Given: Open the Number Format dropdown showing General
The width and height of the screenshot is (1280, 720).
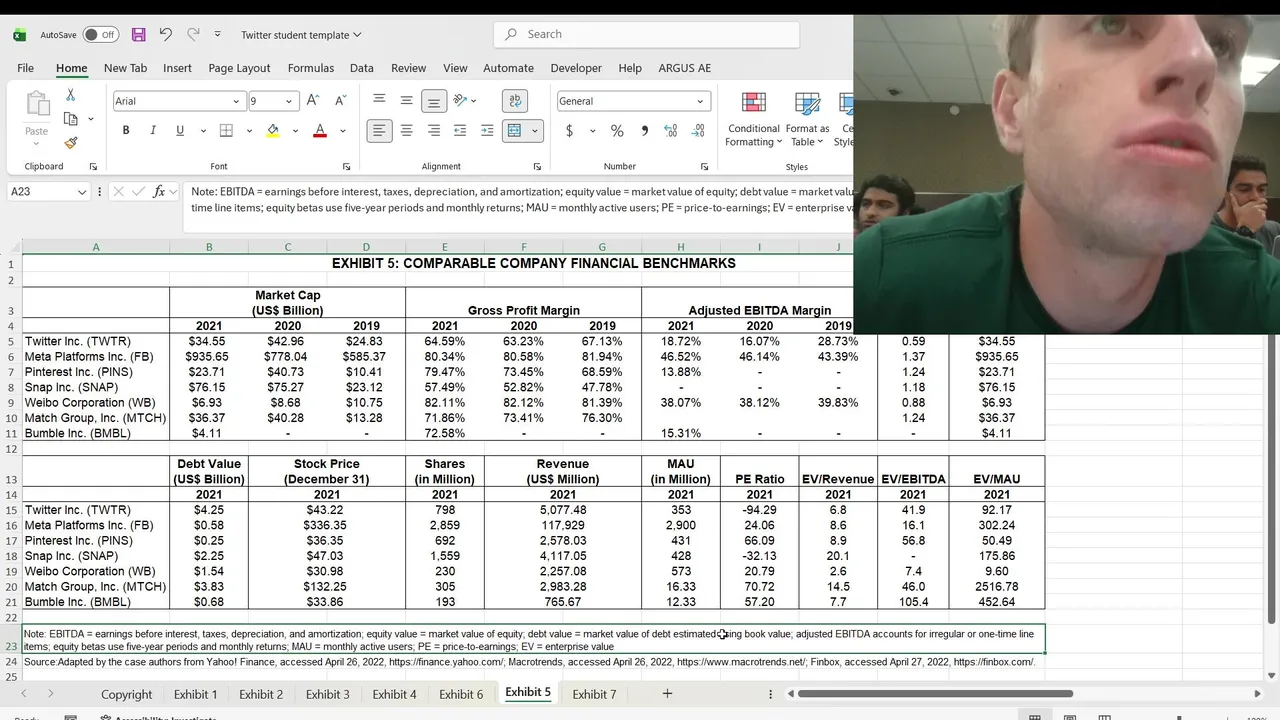Looking at the screenshot, I should click(700, 101).
